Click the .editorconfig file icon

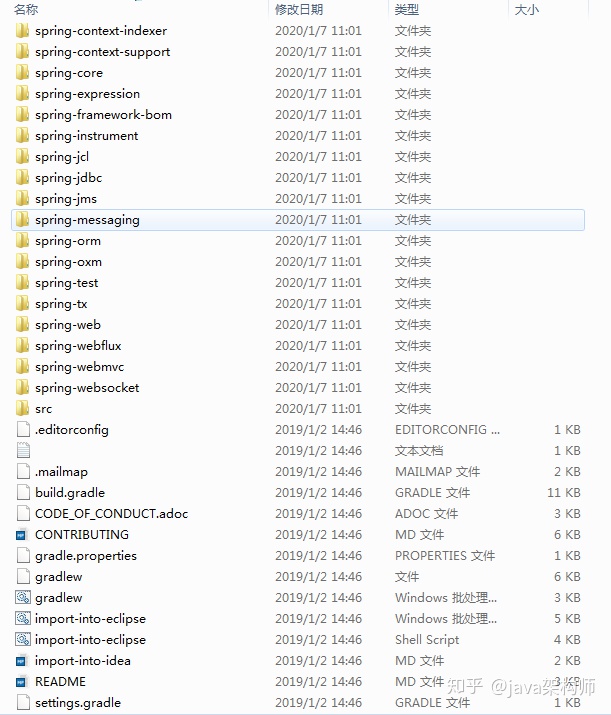23,430
